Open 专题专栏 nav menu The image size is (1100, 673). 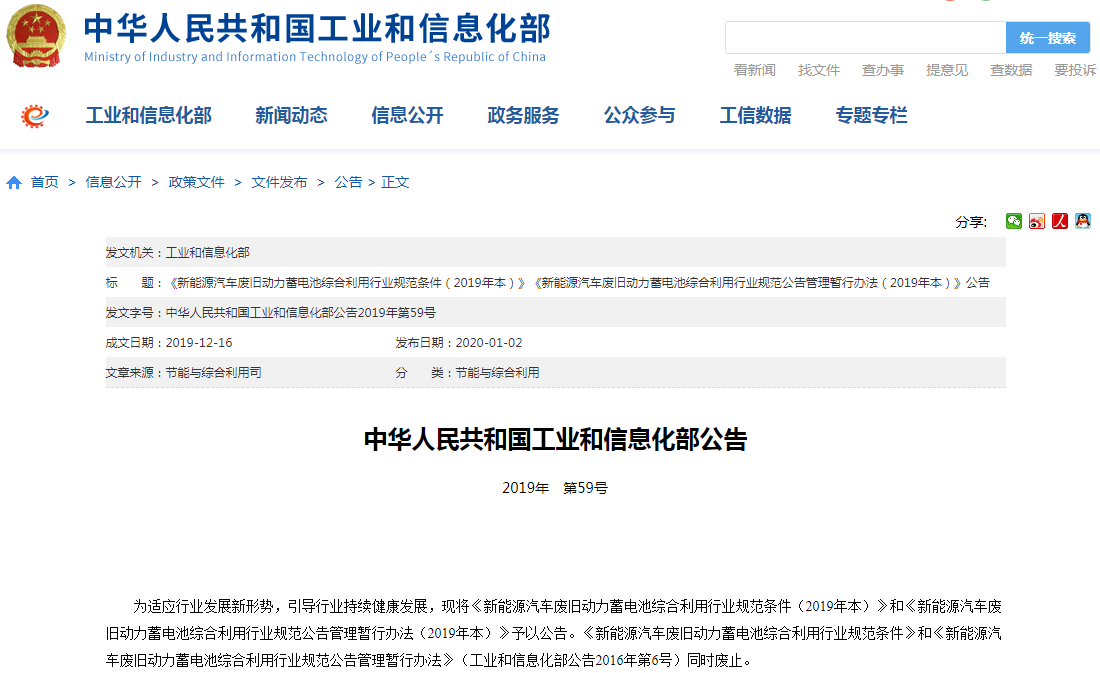click(x=871, y=115)
